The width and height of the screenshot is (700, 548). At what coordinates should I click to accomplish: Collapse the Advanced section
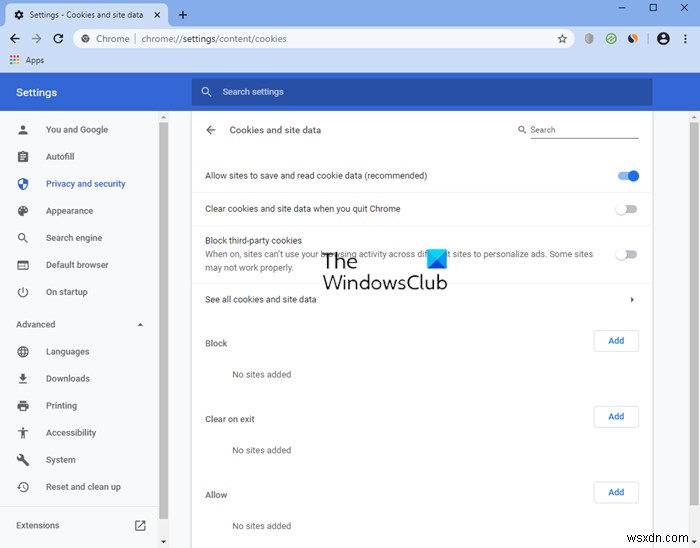click(x=140, y=324)
